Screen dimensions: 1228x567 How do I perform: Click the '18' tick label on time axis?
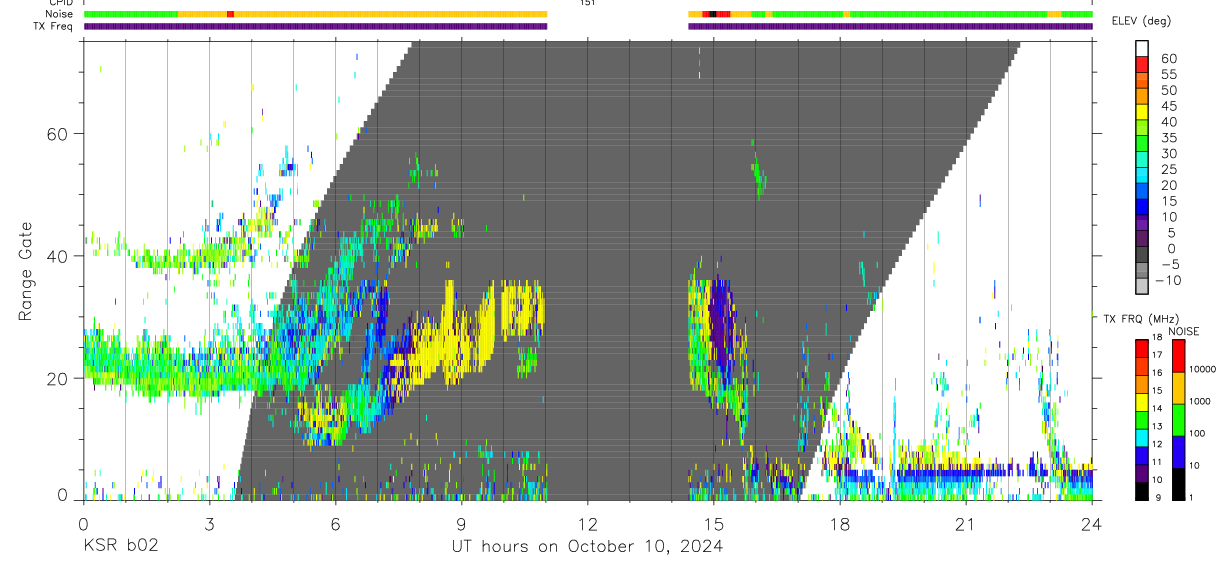click(x=840, y=523)
